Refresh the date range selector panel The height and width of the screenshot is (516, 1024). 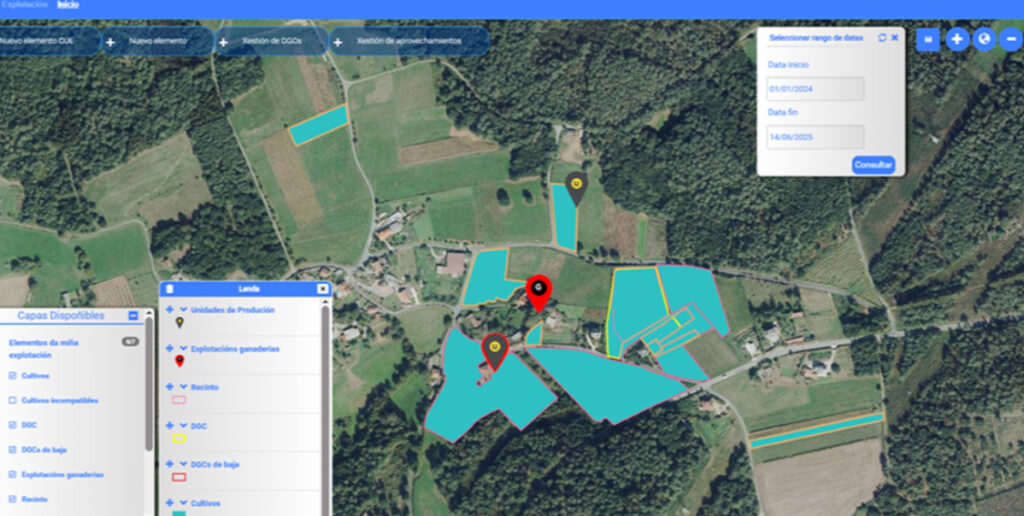click(x=882, y=37)
